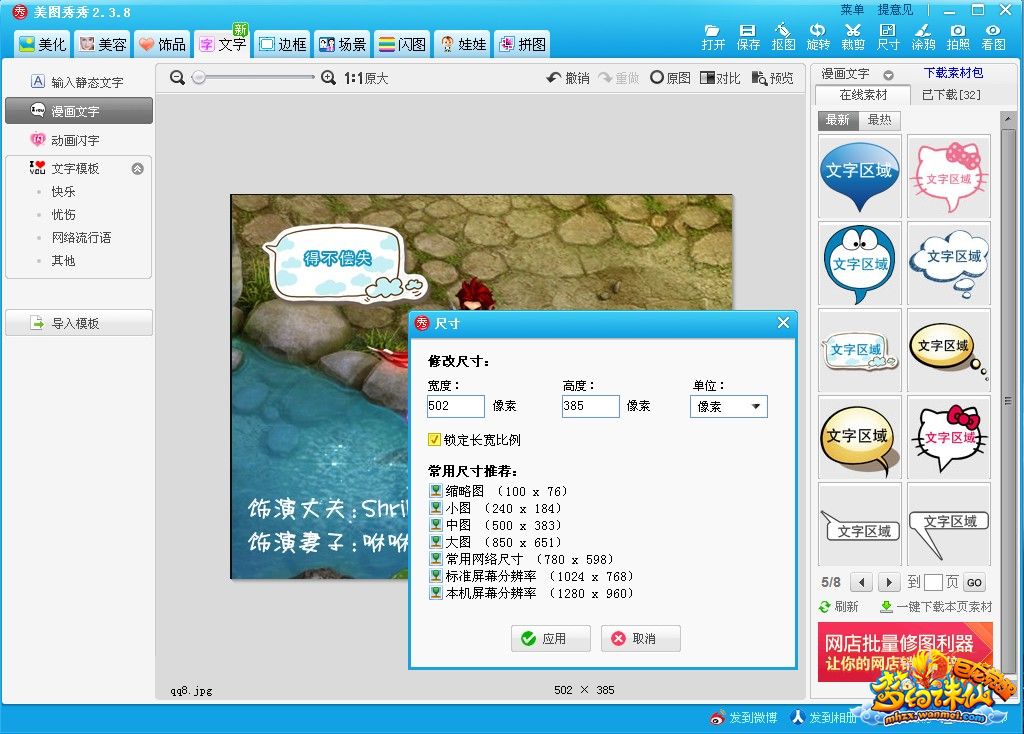Click the zoom slider handle
Viewport: 1024px width, 734px height.
(x=198, y=78)
